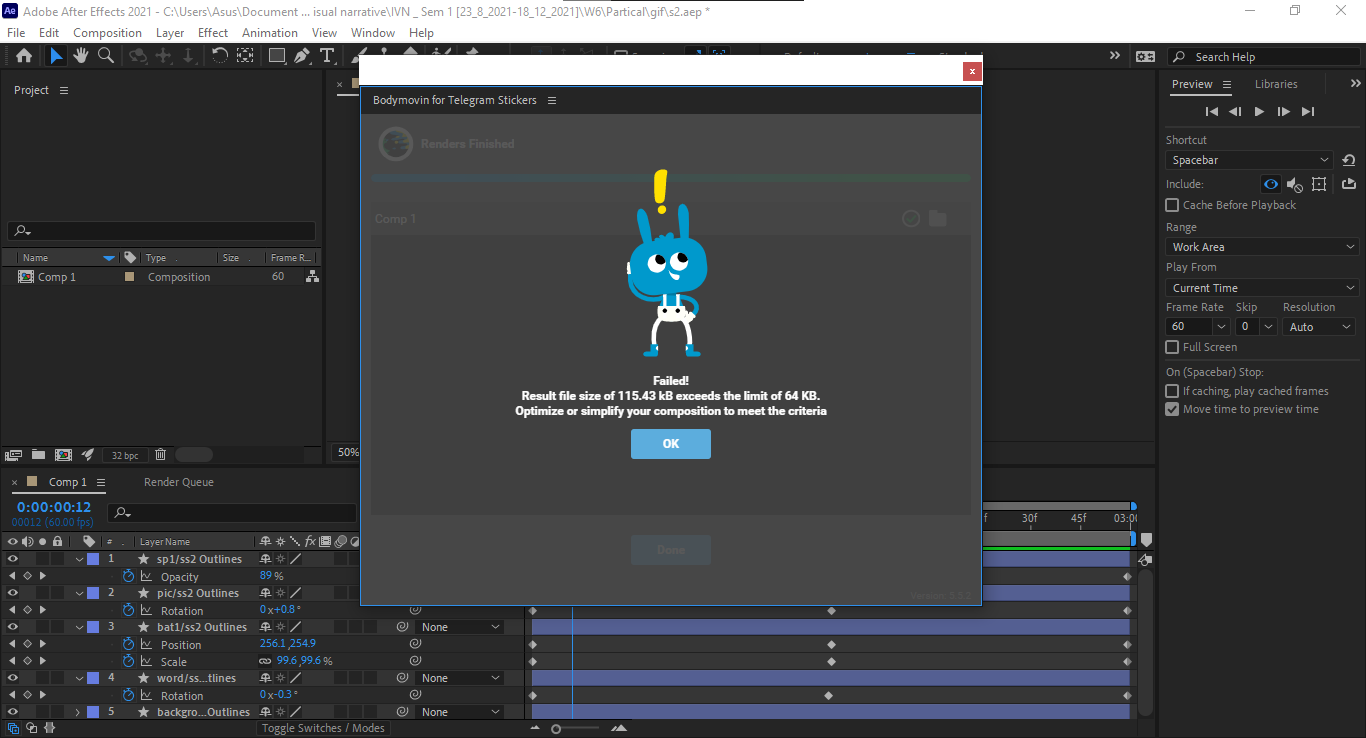Open the Animation menu
Screen dimensions: 1366x738
270,33
